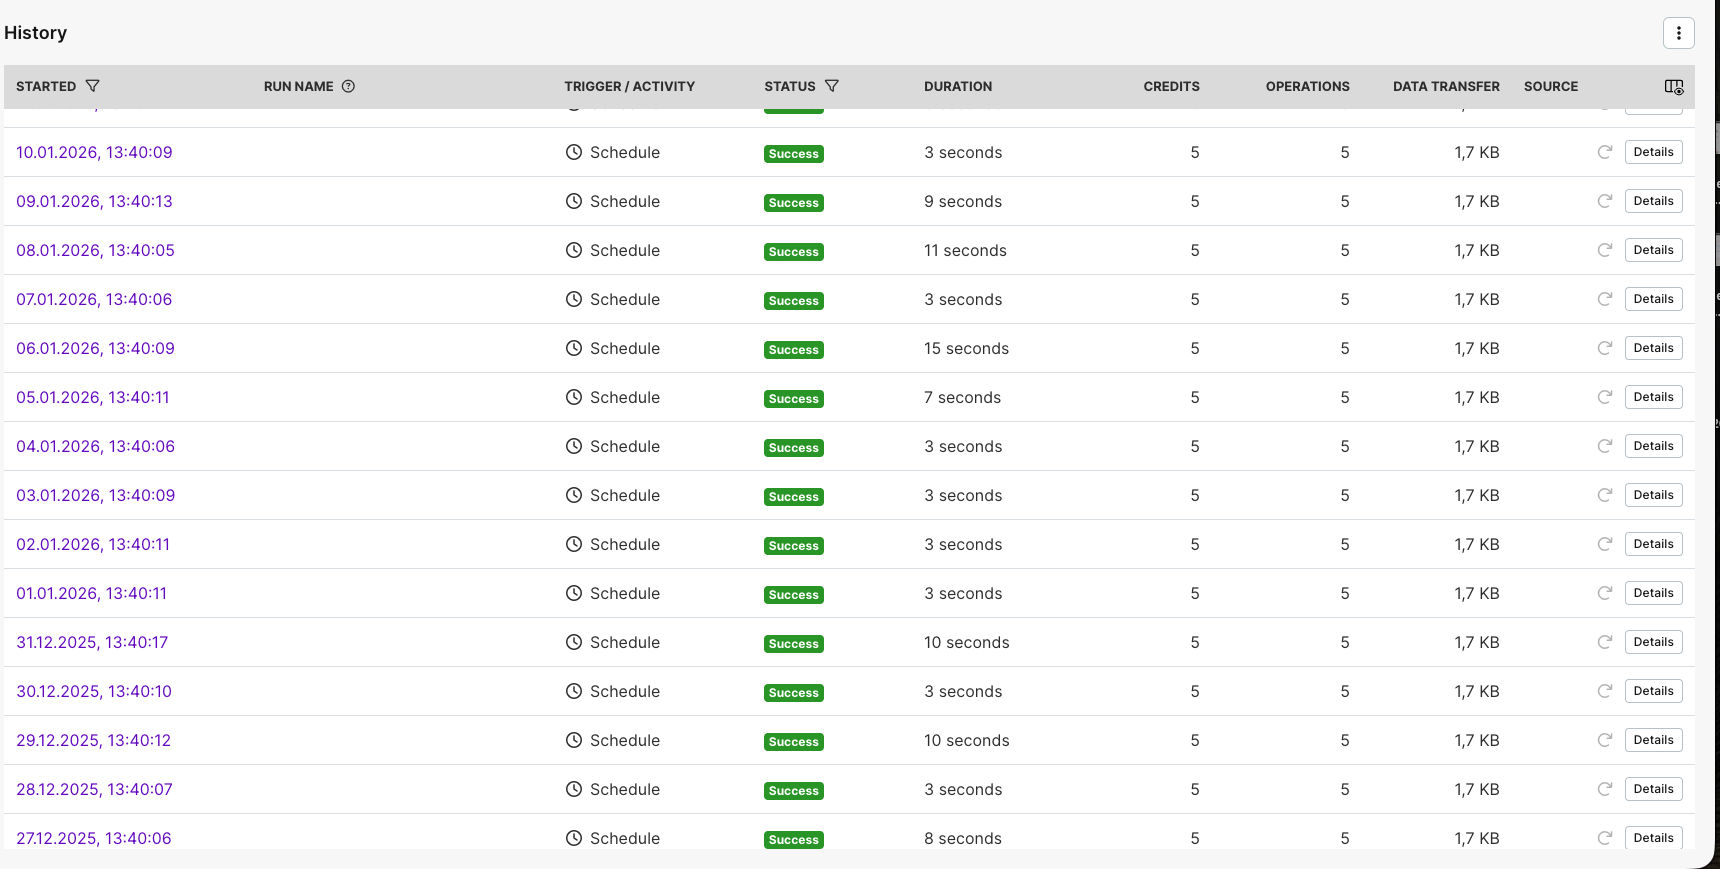The height and width of the screenshot is (869, 1720).
Task: Open Details for the 09.01.2026 run
Action: point(1653,201)
